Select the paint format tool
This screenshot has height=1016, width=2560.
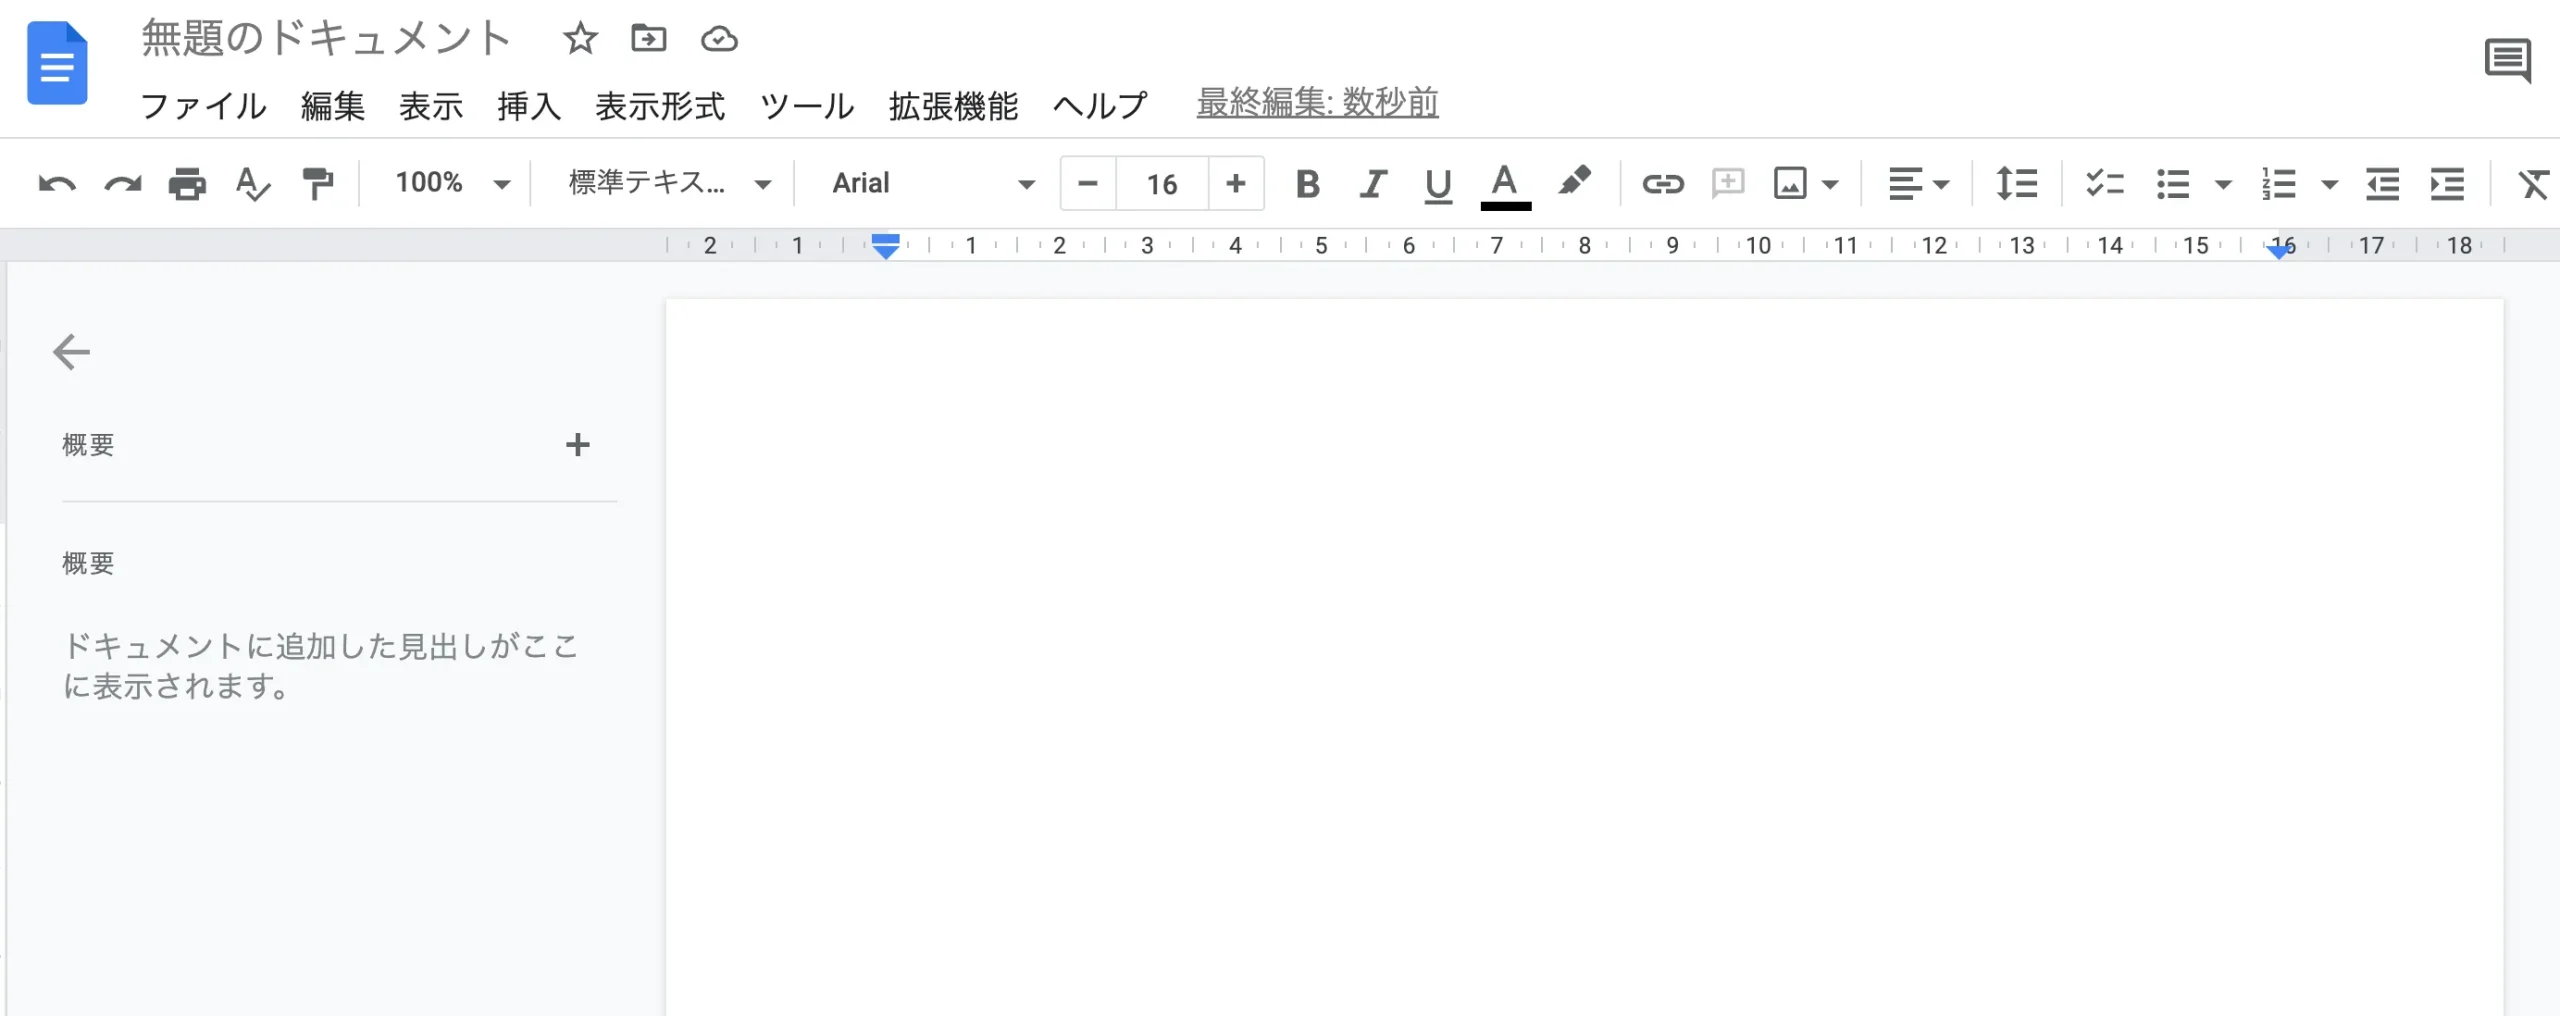tap(318, 184)
